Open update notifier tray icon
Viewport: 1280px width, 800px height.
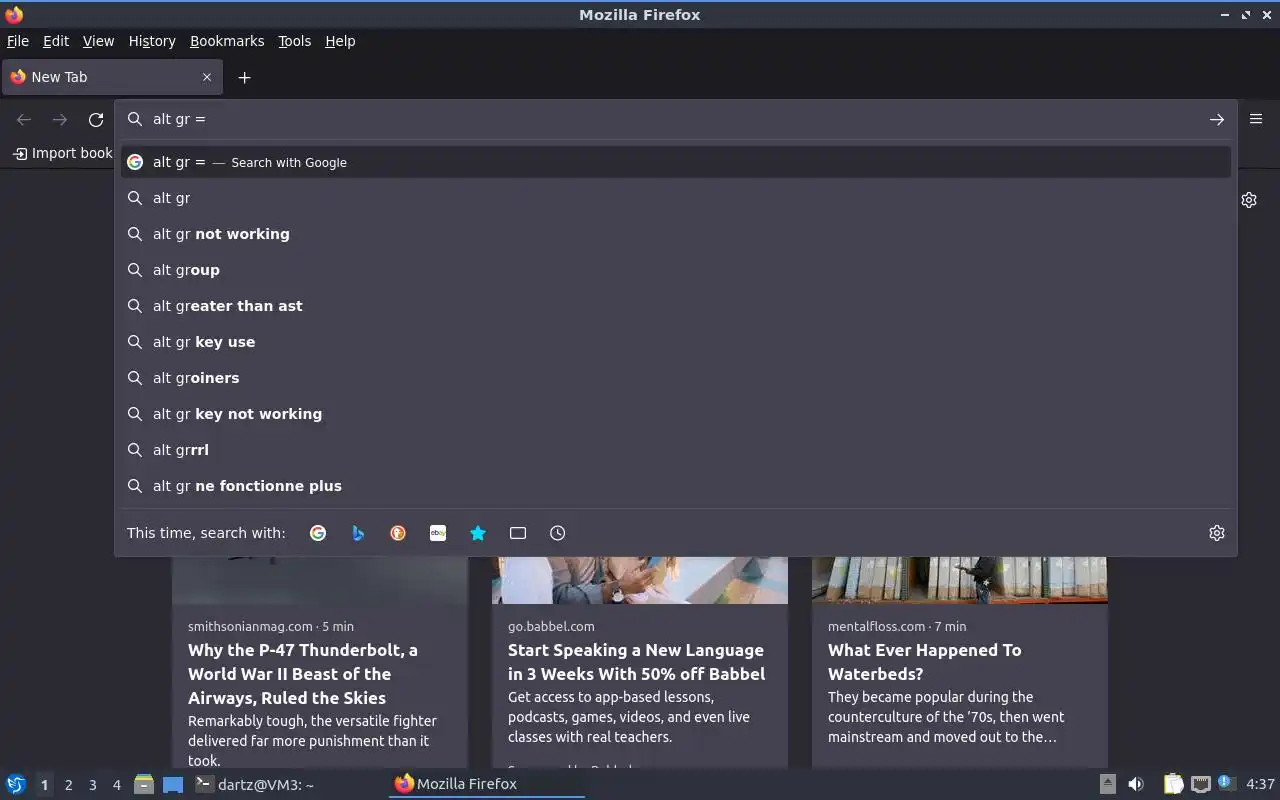tap(1227, 783)
